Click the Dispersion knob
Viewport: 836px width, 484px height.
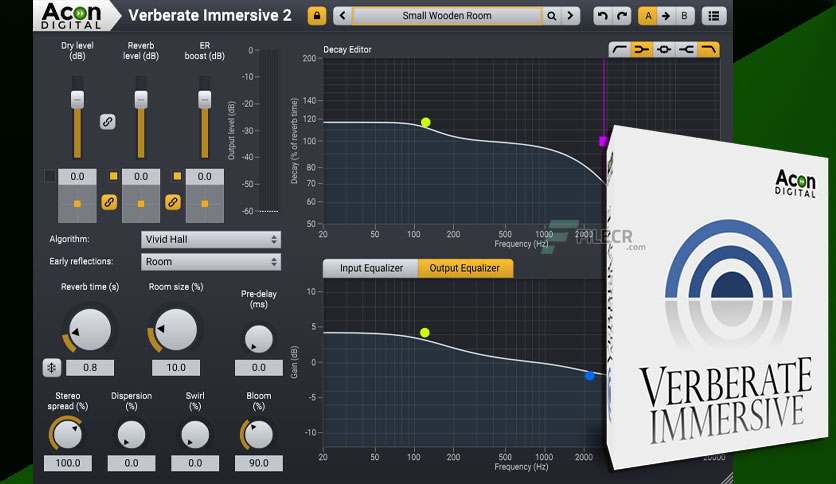(131, 434)
